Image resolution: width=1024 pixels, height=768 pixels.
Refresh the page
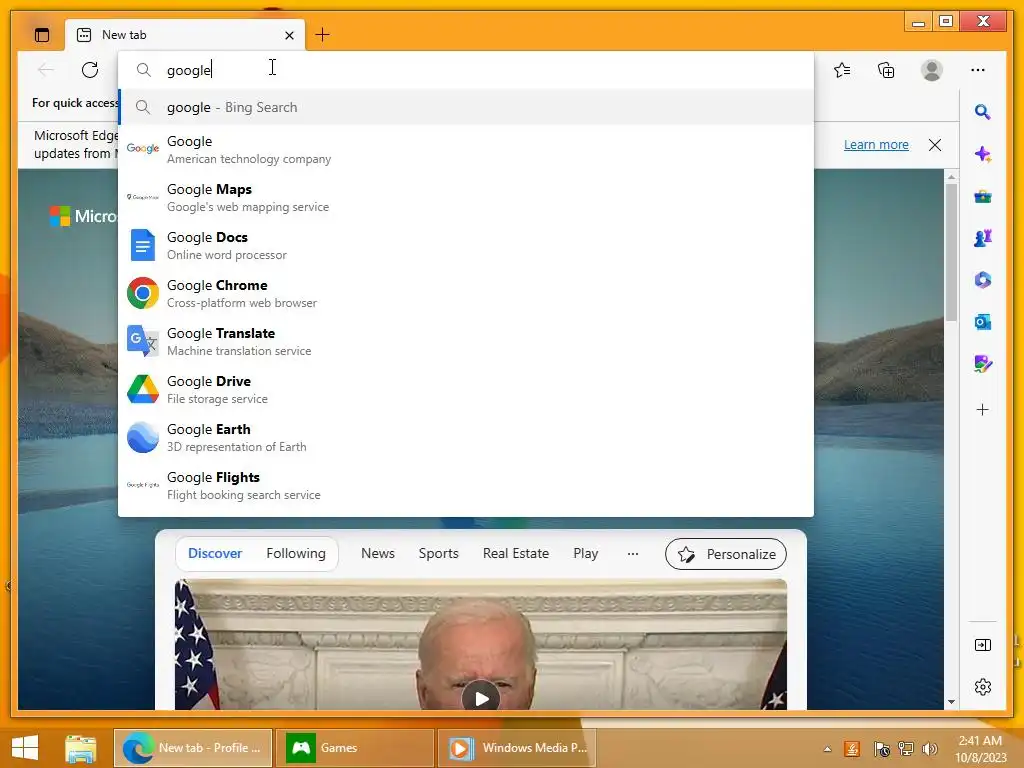90,70
